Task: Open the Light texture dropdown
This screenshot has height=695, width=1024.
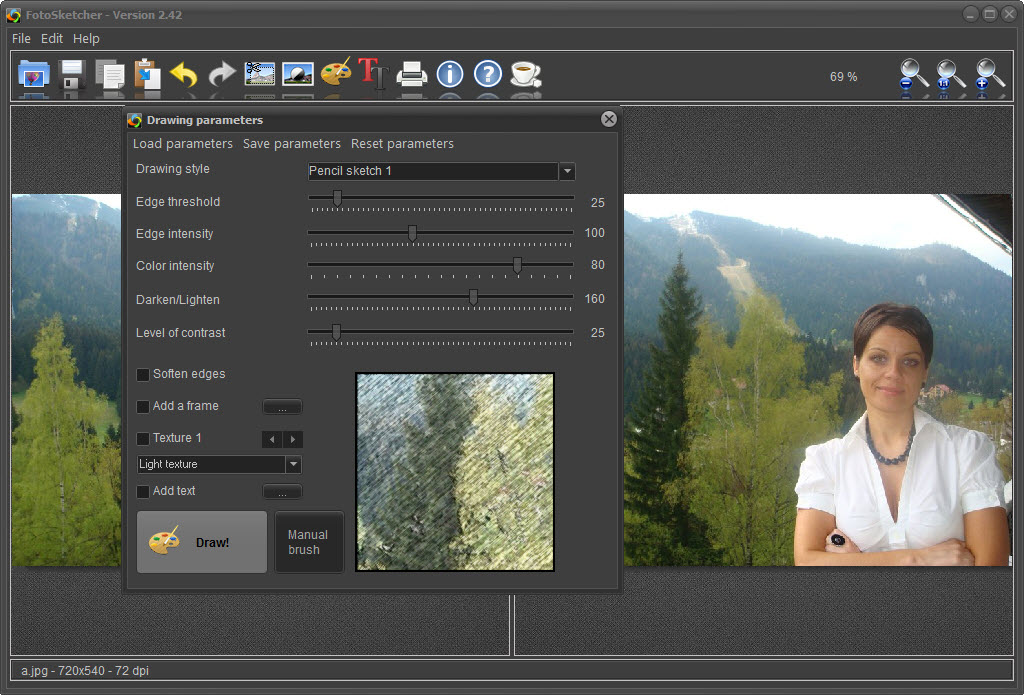Action: pos(293,464)
